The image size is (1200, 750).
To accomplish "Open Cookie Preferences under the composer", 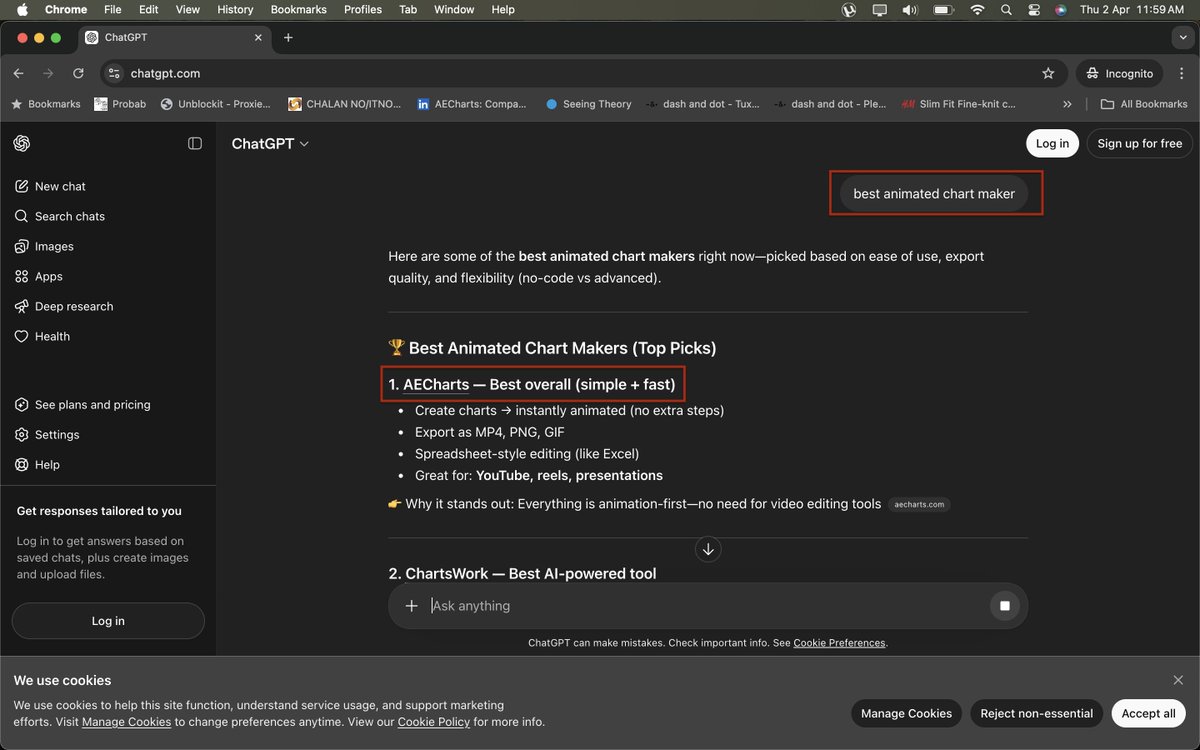I will click(x=839, y=643).
